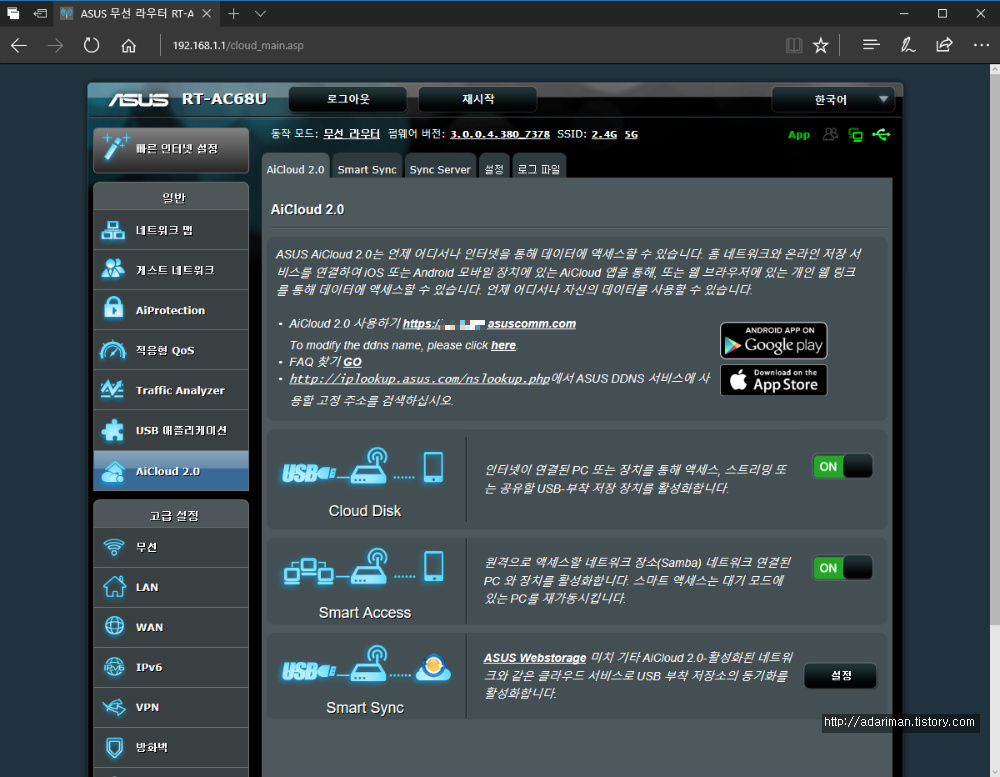Click the USB status icon in header
Viewport: 1000px width, 777px height.
coord(881,135)
